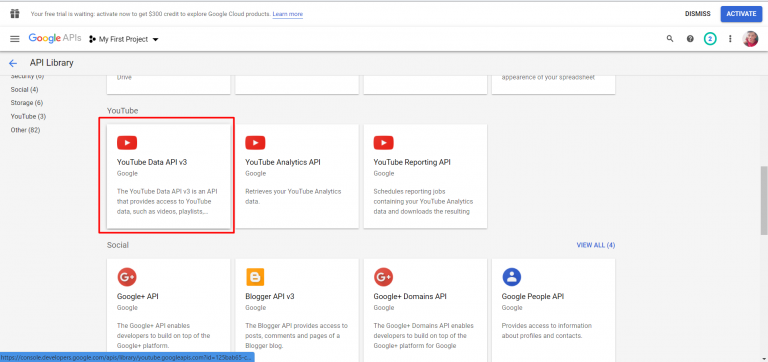Image resolution: width=768 pixels, height=362 pixels.
Task: Filter by YouTube (3) category
Action: click(x=28, y=117)
